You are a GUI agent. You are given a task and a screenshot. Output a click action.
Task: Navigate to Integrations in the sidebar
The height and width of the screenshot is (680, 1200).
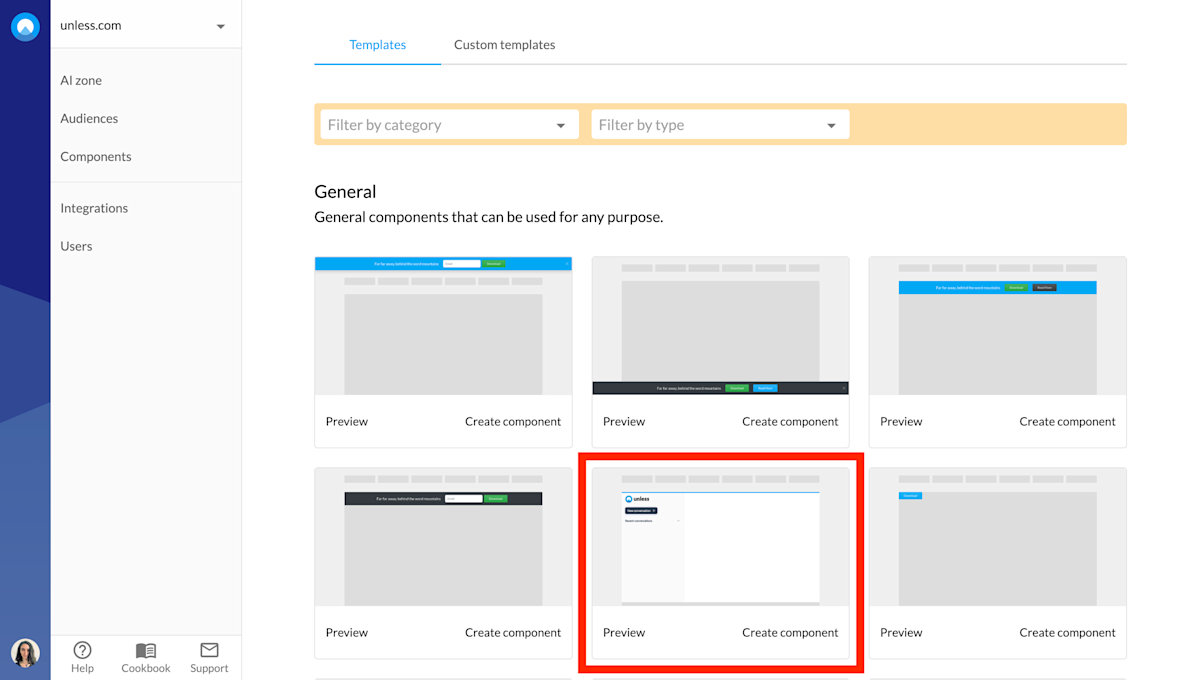pos(94,208)
